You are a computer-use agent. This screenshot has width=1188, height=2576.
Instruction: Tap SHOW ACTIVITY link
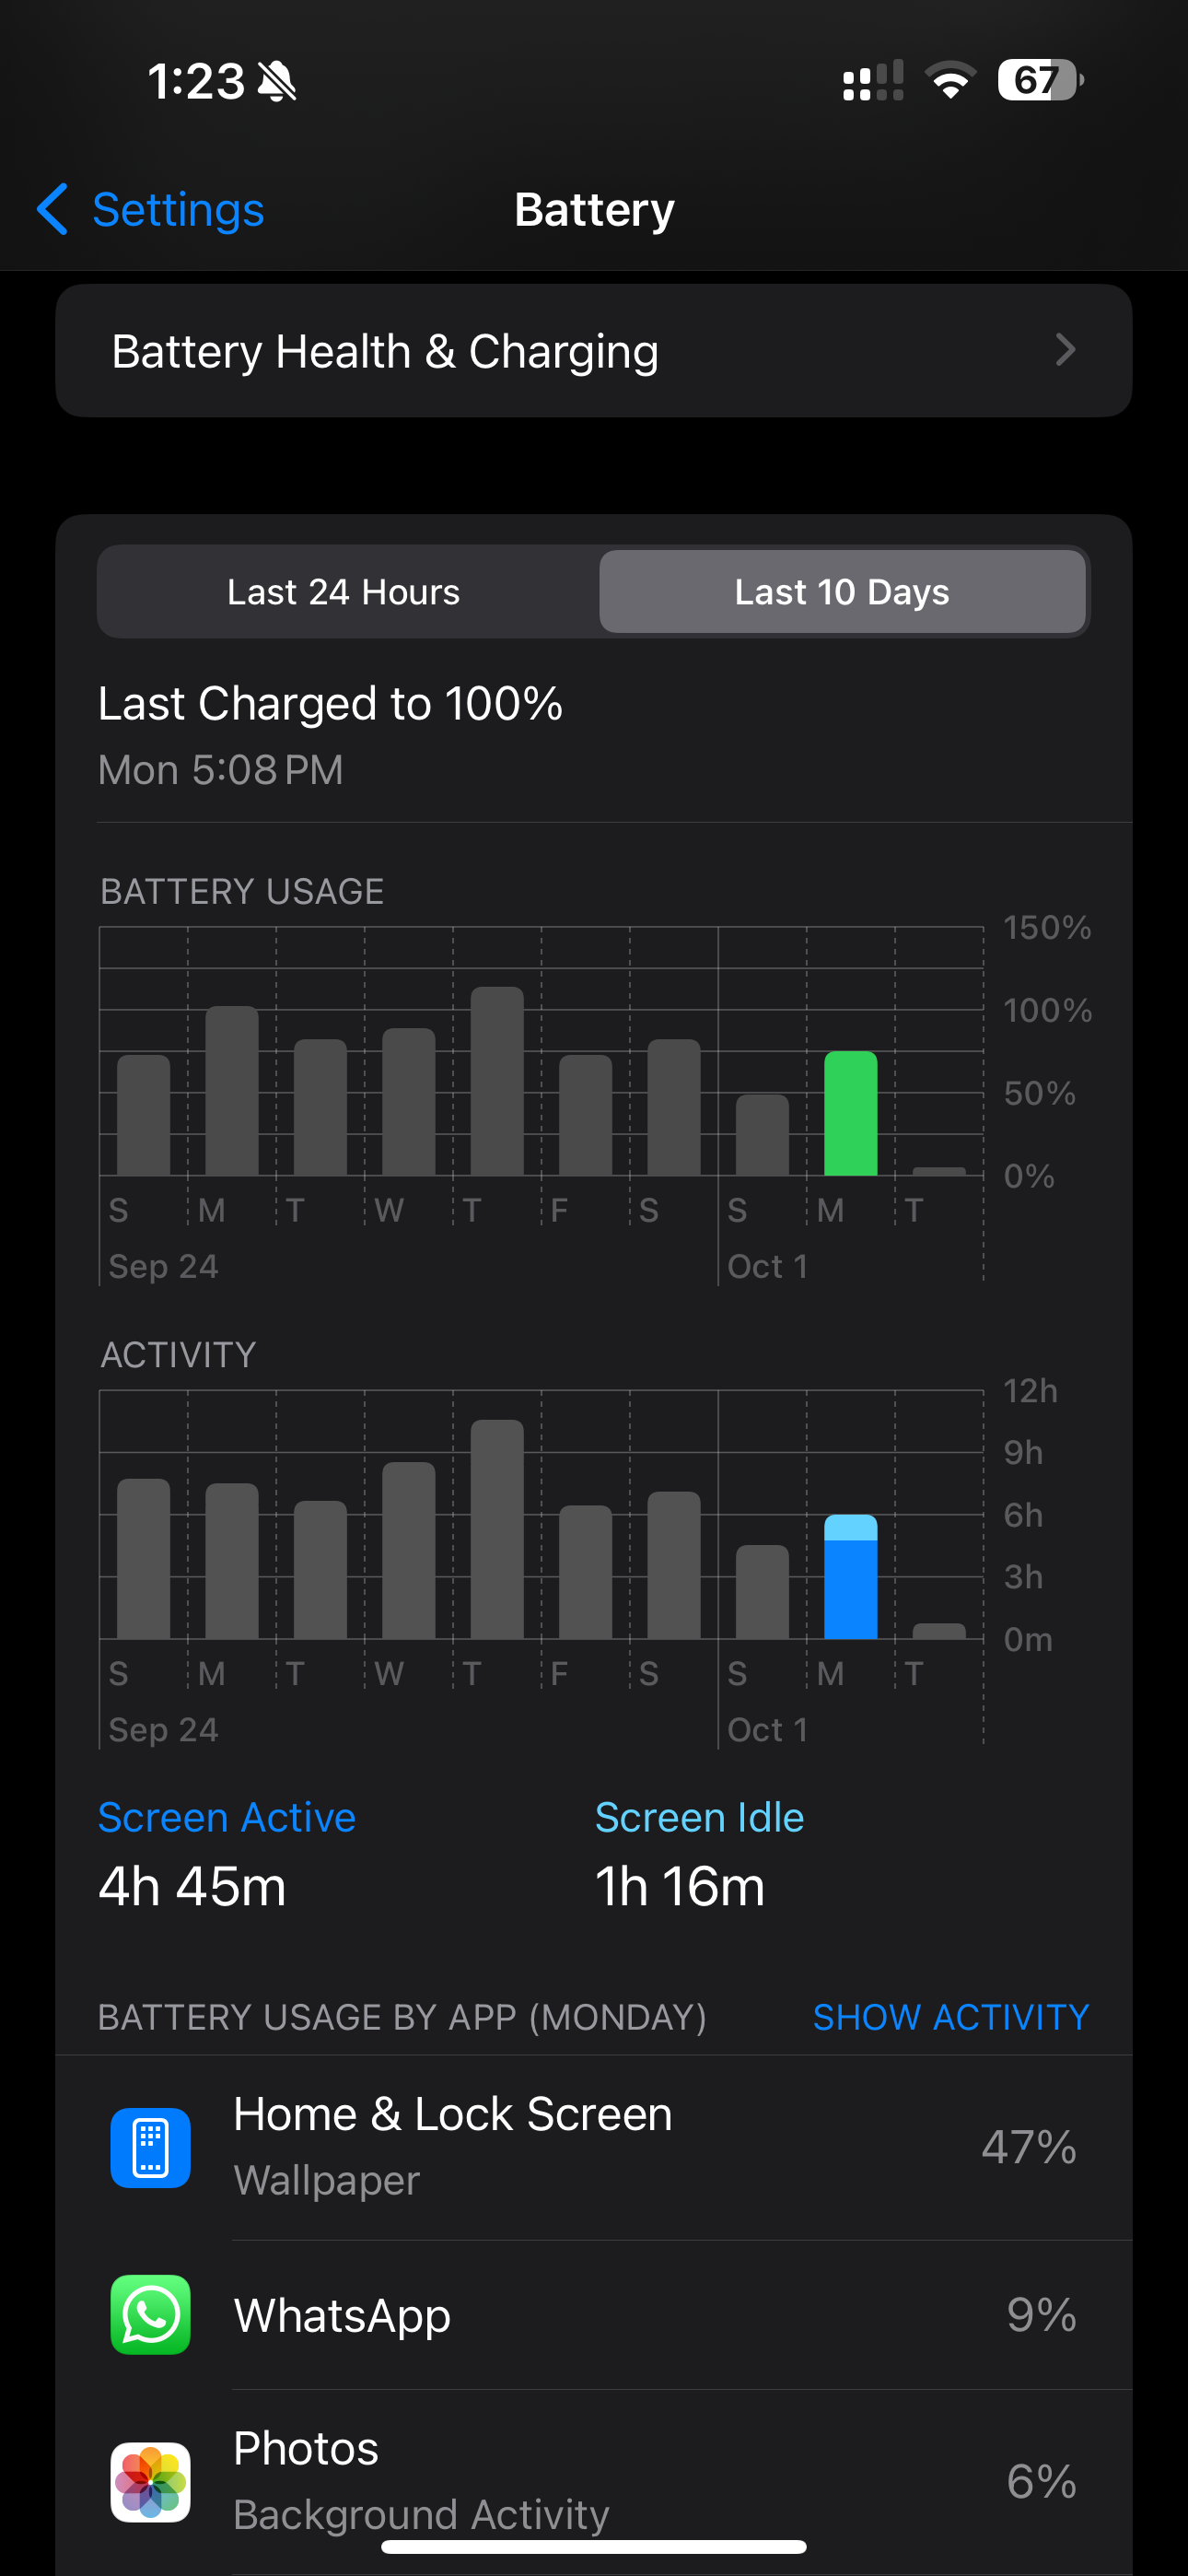click(x=951, y=2017)
